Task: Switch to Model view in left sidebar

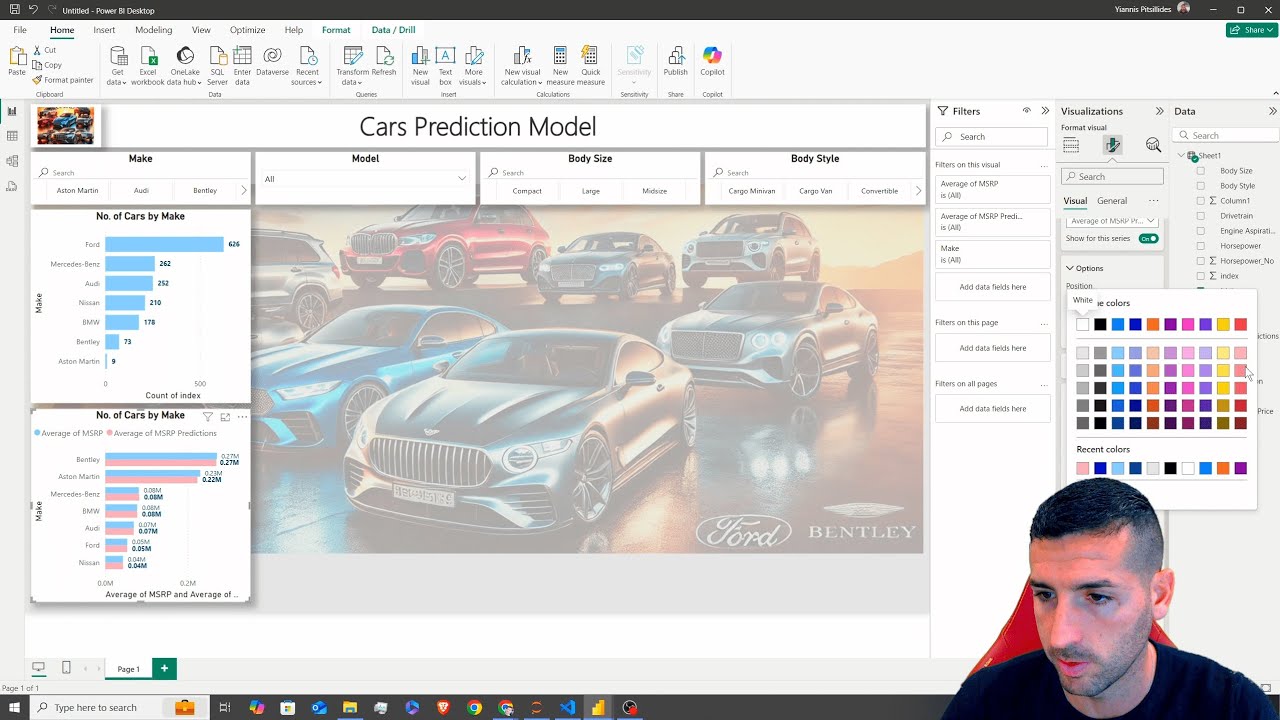Action: tap(12, 161)
